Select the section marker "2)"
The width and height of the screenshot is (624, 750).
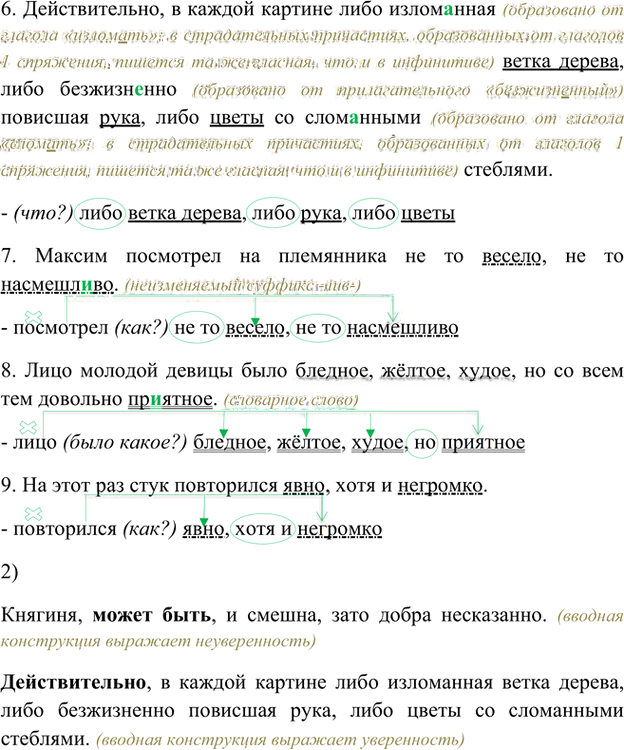click(x=10, y=572)
